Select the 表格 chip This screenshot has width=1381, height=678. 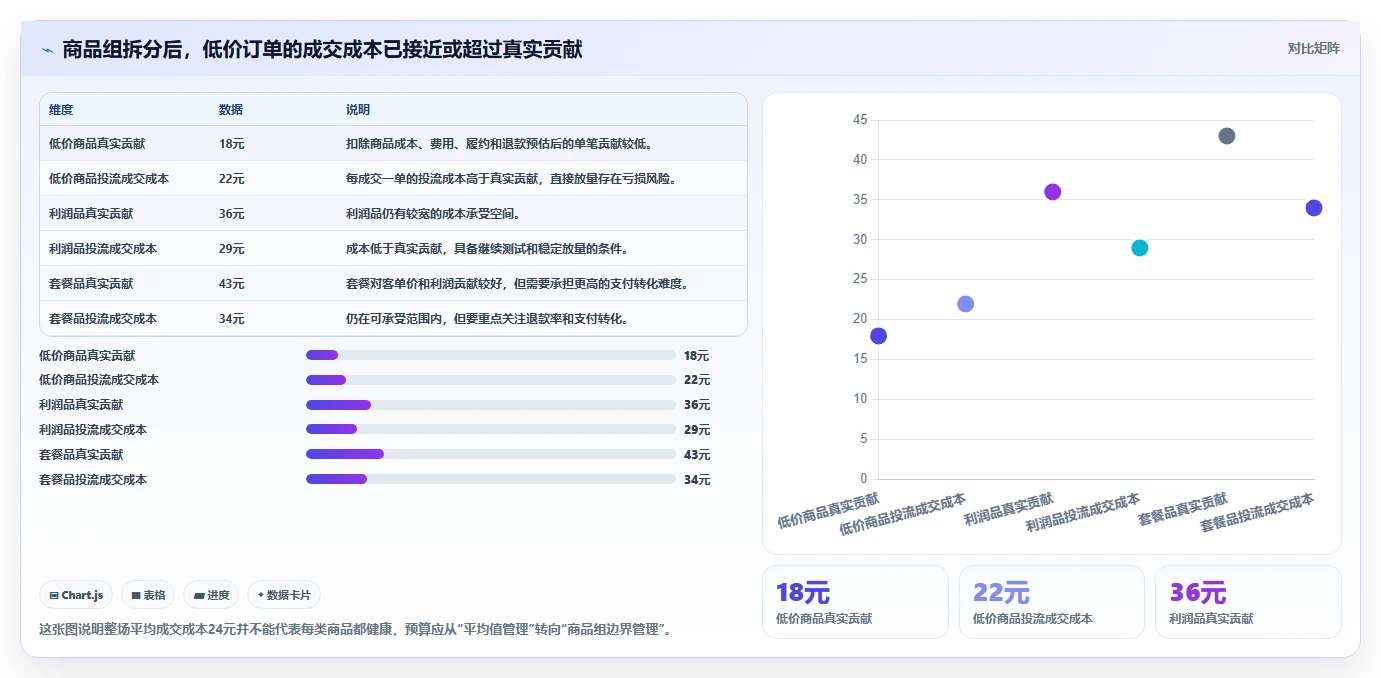point(148,595)
